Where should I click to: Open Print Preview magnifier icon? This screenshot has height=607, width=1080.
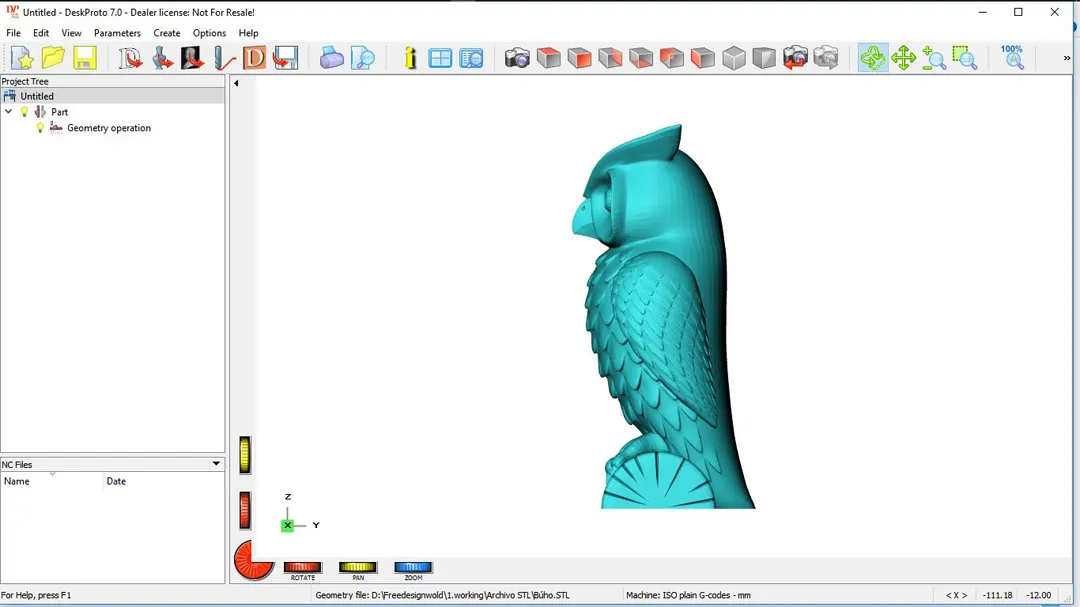363,58
